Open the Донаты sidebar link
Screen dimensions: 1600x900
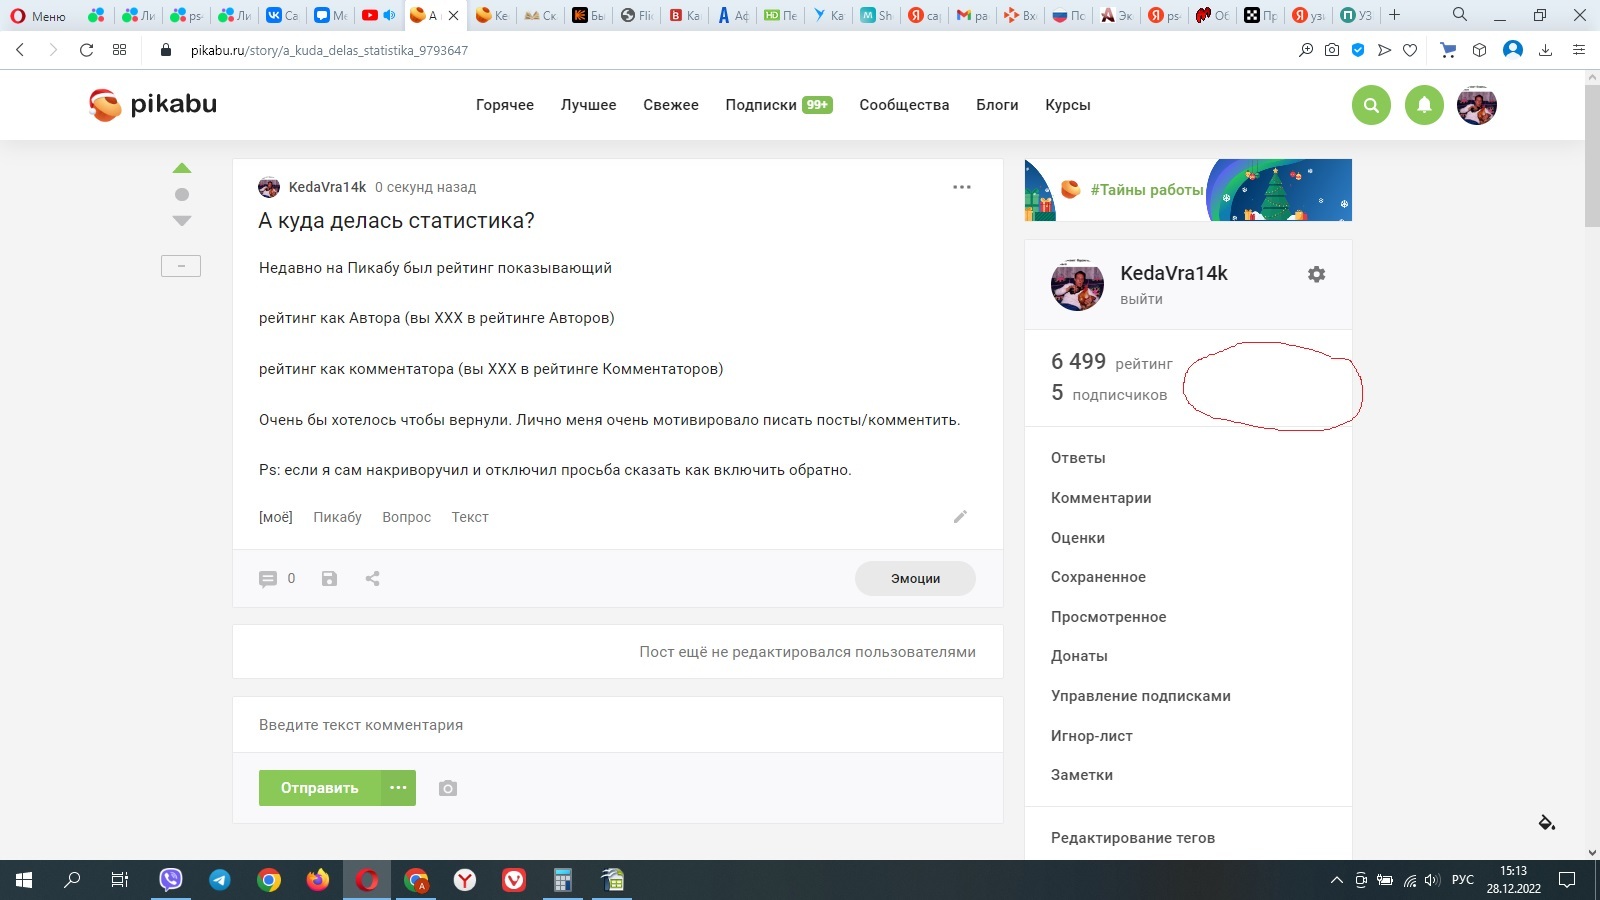click(x=1079, y=656)
